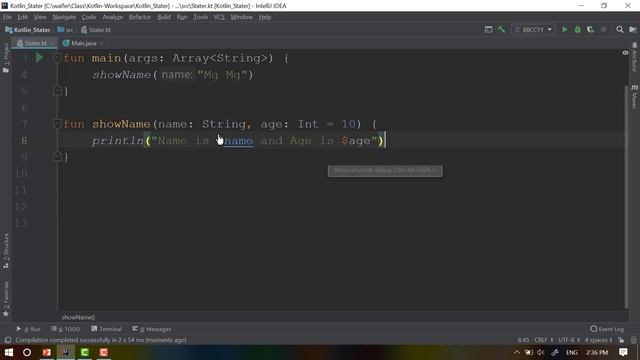Click the showName() breadcrumb below editor

[x=78, y=317]
